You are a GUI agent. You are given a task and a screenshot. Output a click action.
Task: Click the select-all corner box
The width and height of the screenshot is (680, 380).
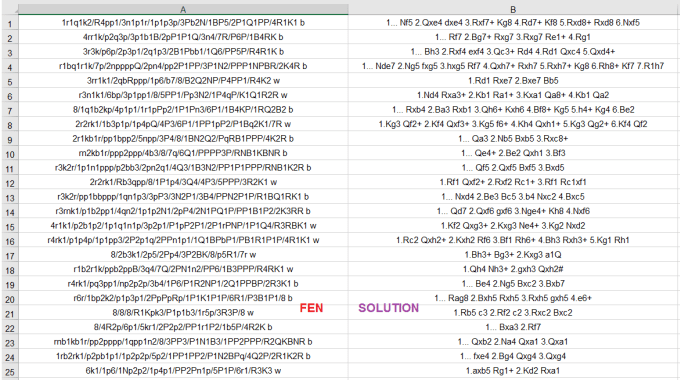click(9, 10)
